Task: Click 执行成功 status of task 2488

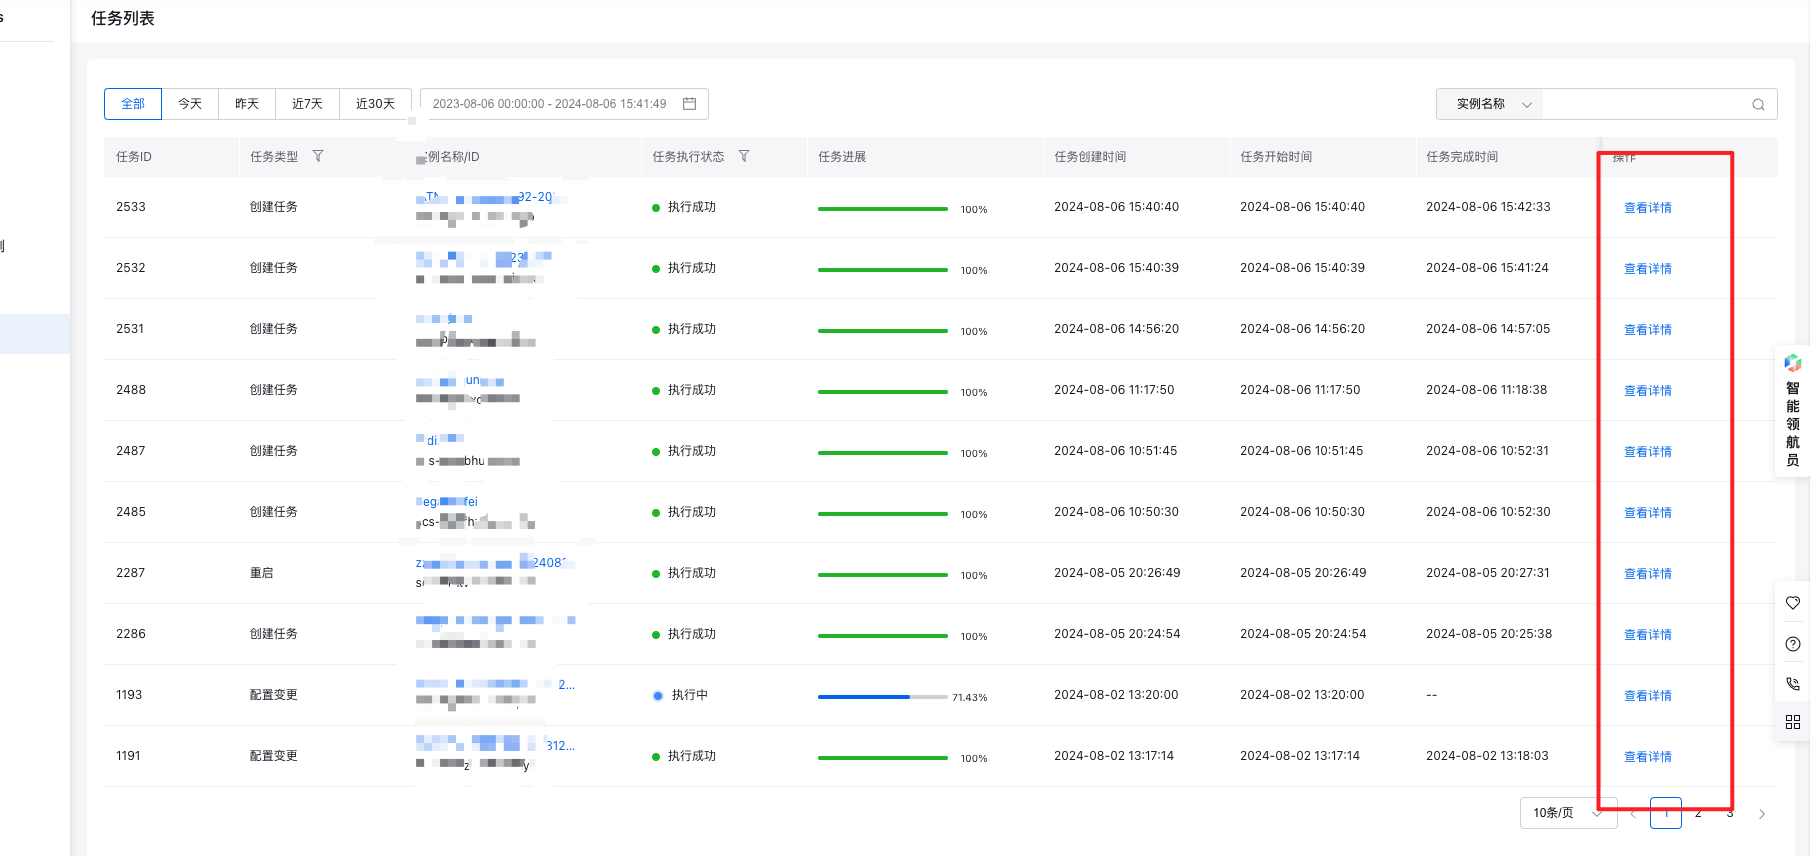Action: tap(684, 390)
